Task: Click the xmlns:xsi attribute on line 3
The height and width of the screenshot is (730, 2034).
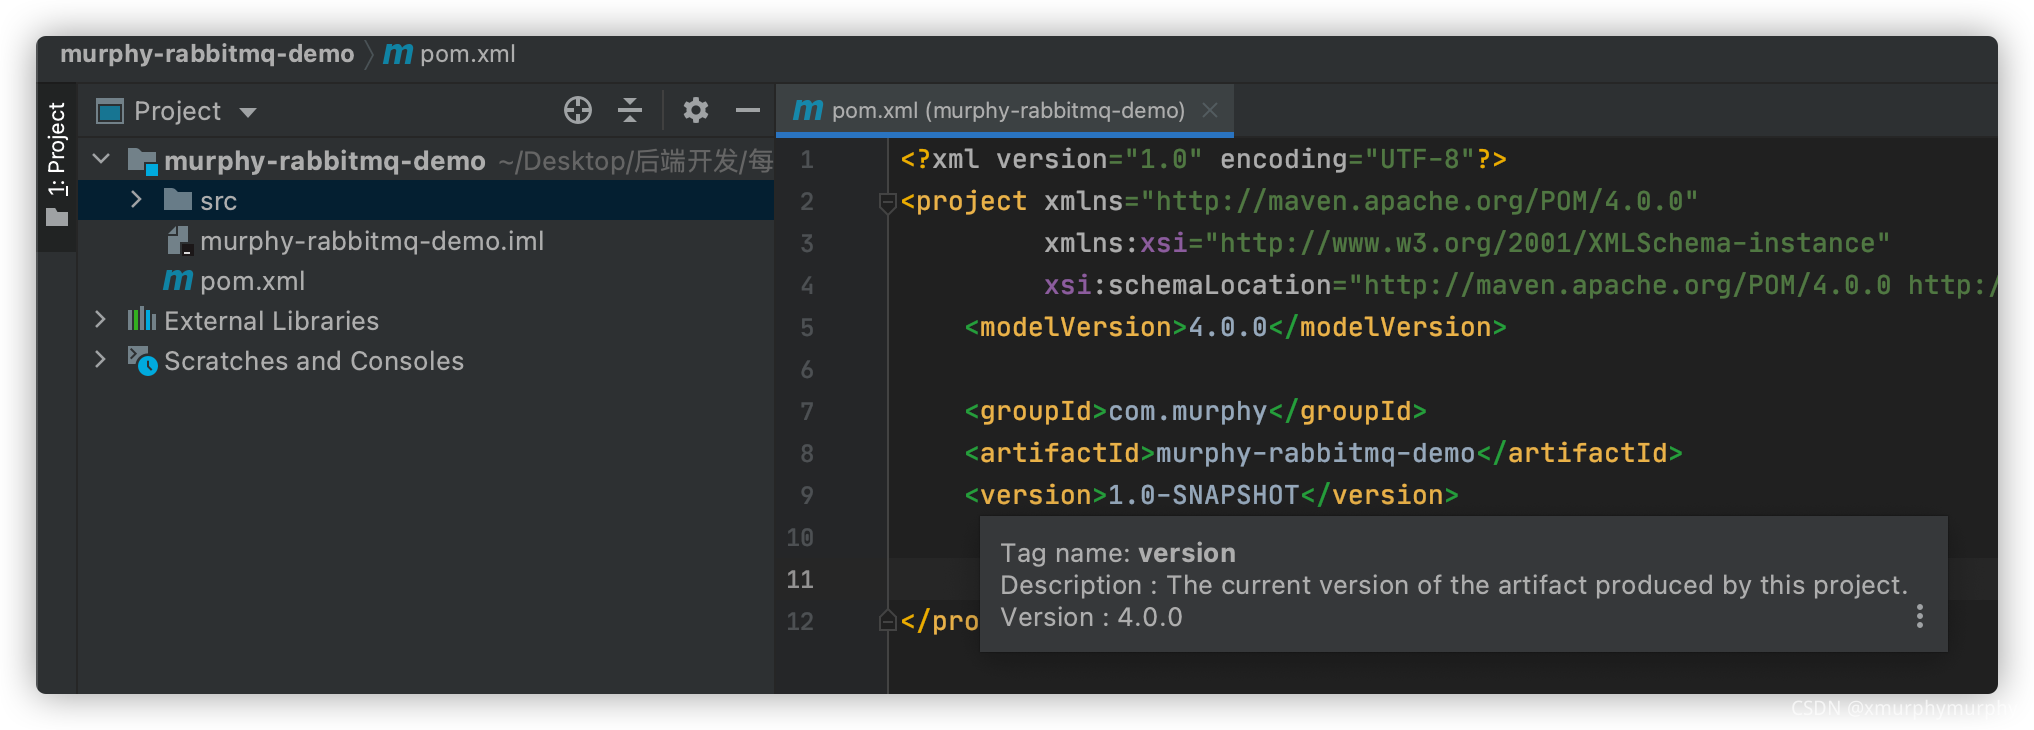Action: tap(1467, 243)
